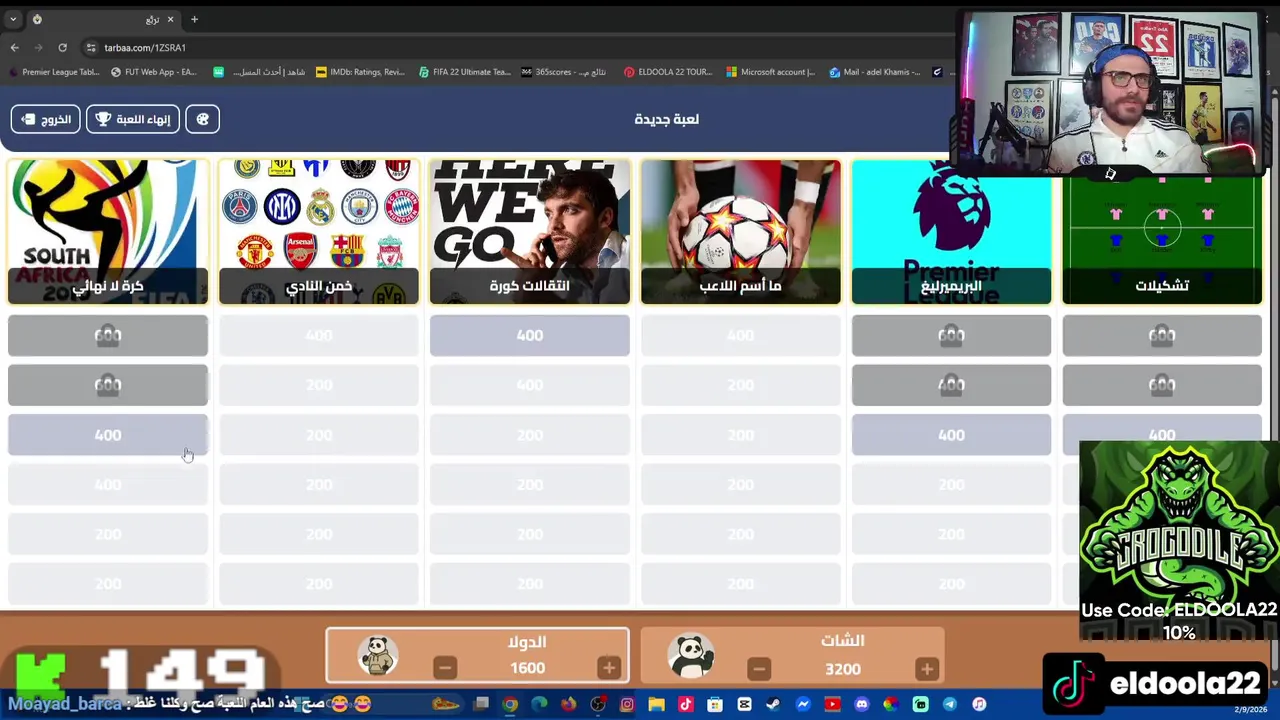Open FUT Web App bookmark
Image resolution: width=1280 pixels, height=720 pixels.
click(154, 72)
